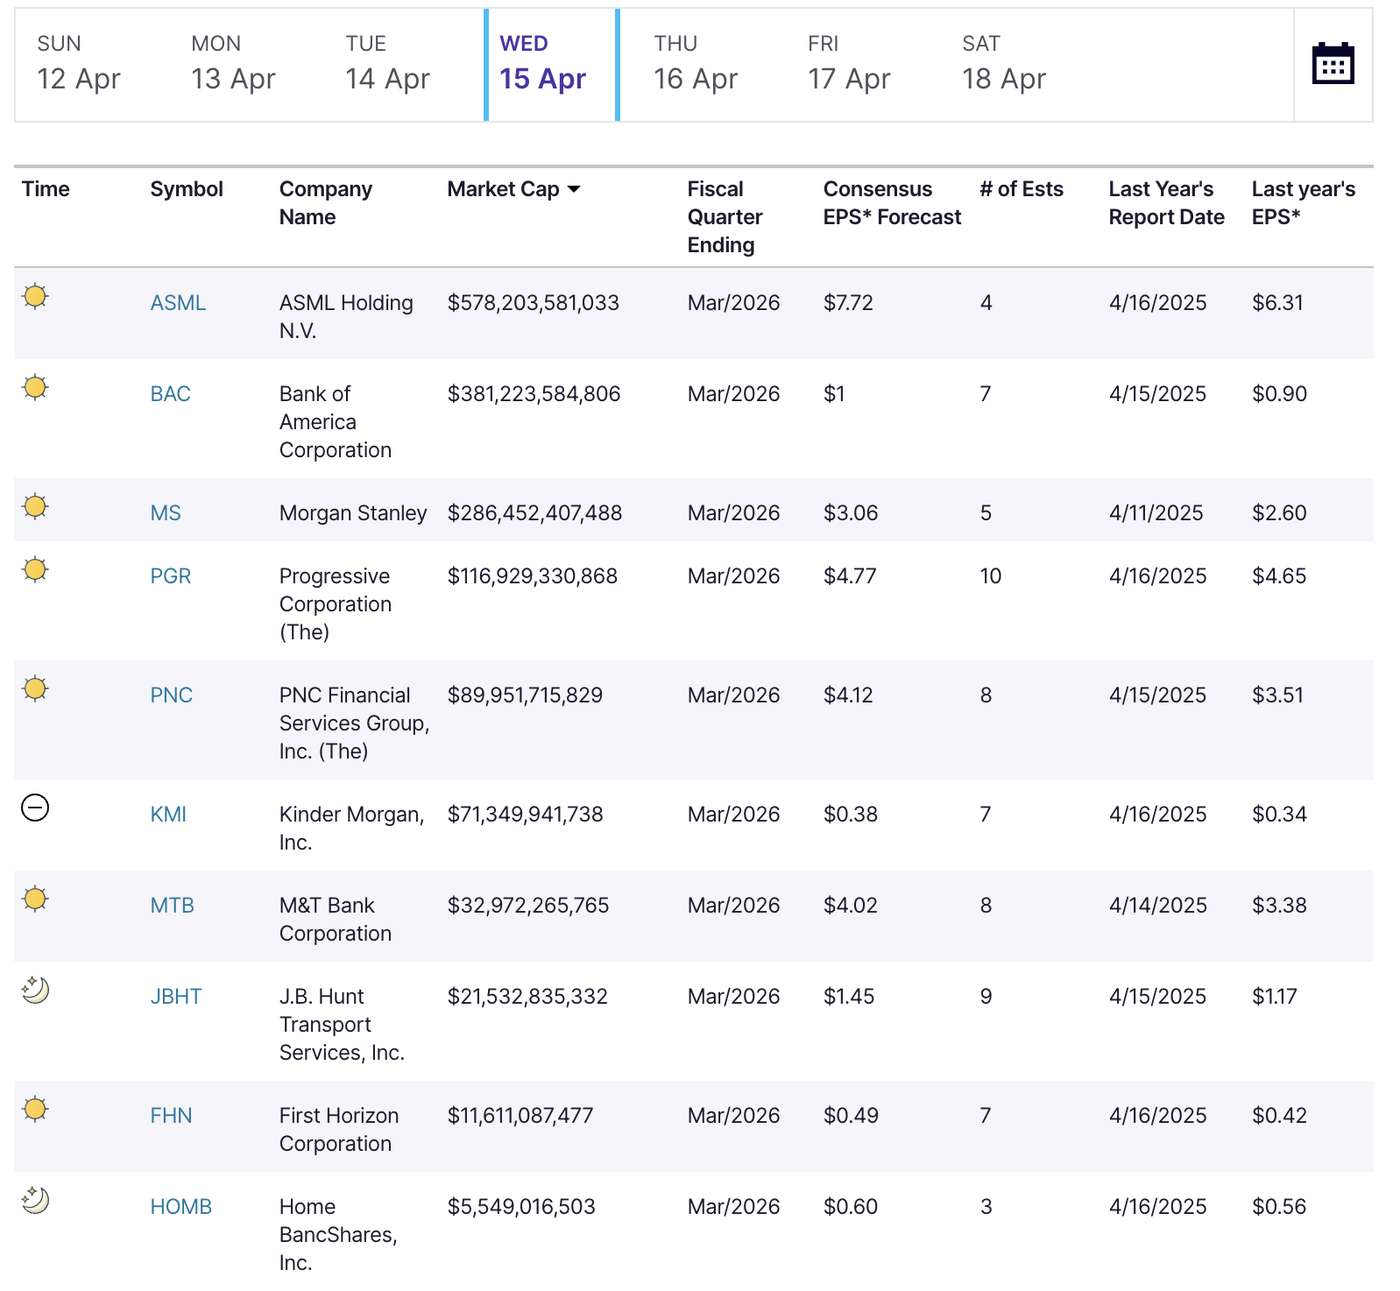
Task: Click the company name First Horizon Corporation
Action: click(x=339, y=1129)
